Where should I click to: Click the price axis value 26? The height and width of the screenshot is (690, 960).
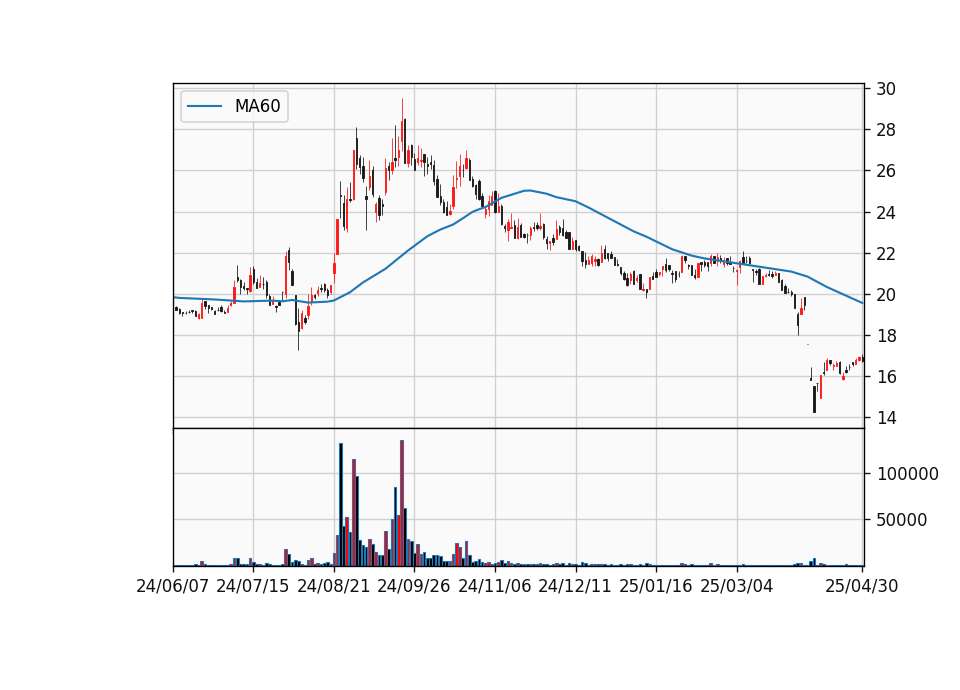(886, 171)
